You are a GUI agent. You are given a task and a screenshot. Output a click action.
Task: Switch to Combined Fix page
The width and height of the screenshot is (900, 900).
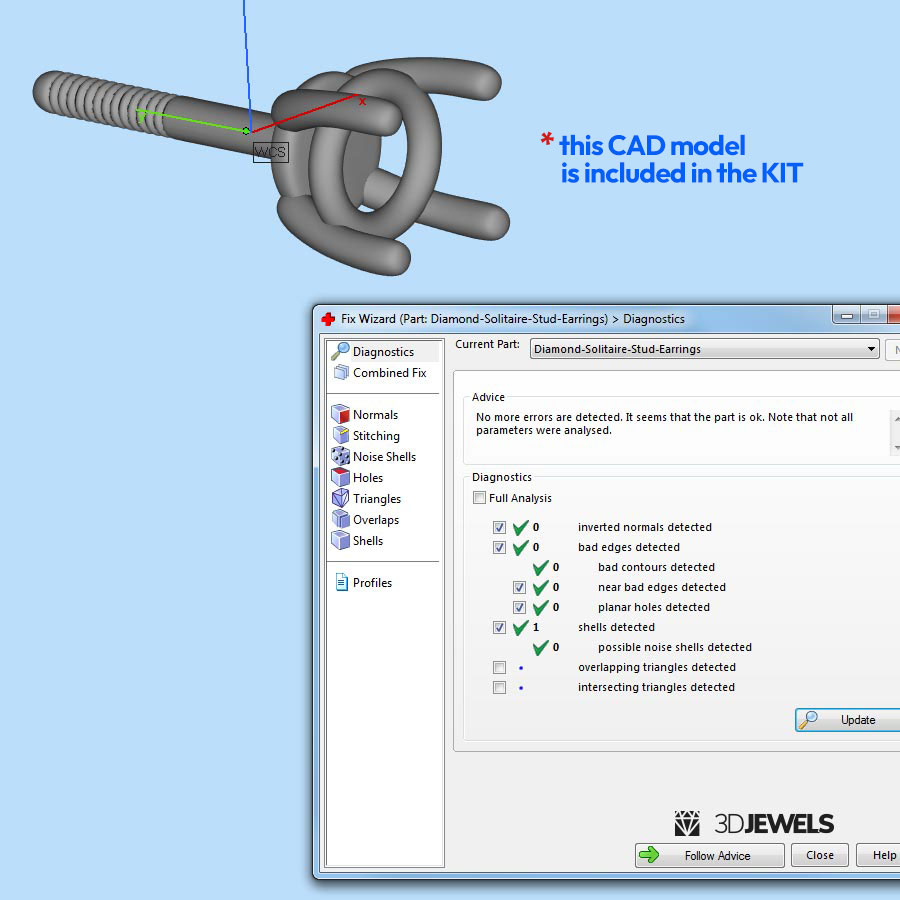389,373
